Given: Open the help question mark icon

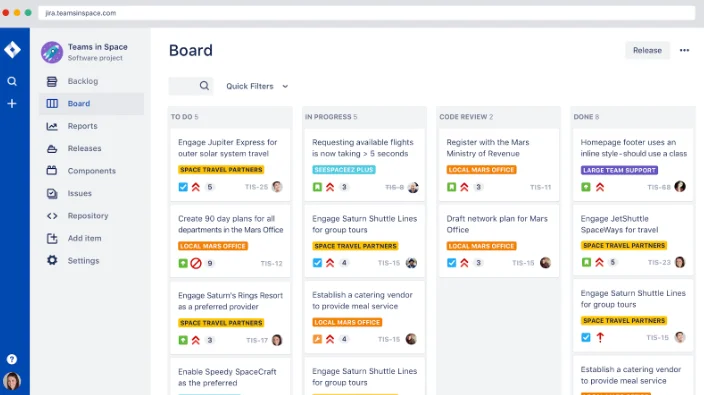Looking at the screenshot, I should pyautogui.click(x=12, y=359).
